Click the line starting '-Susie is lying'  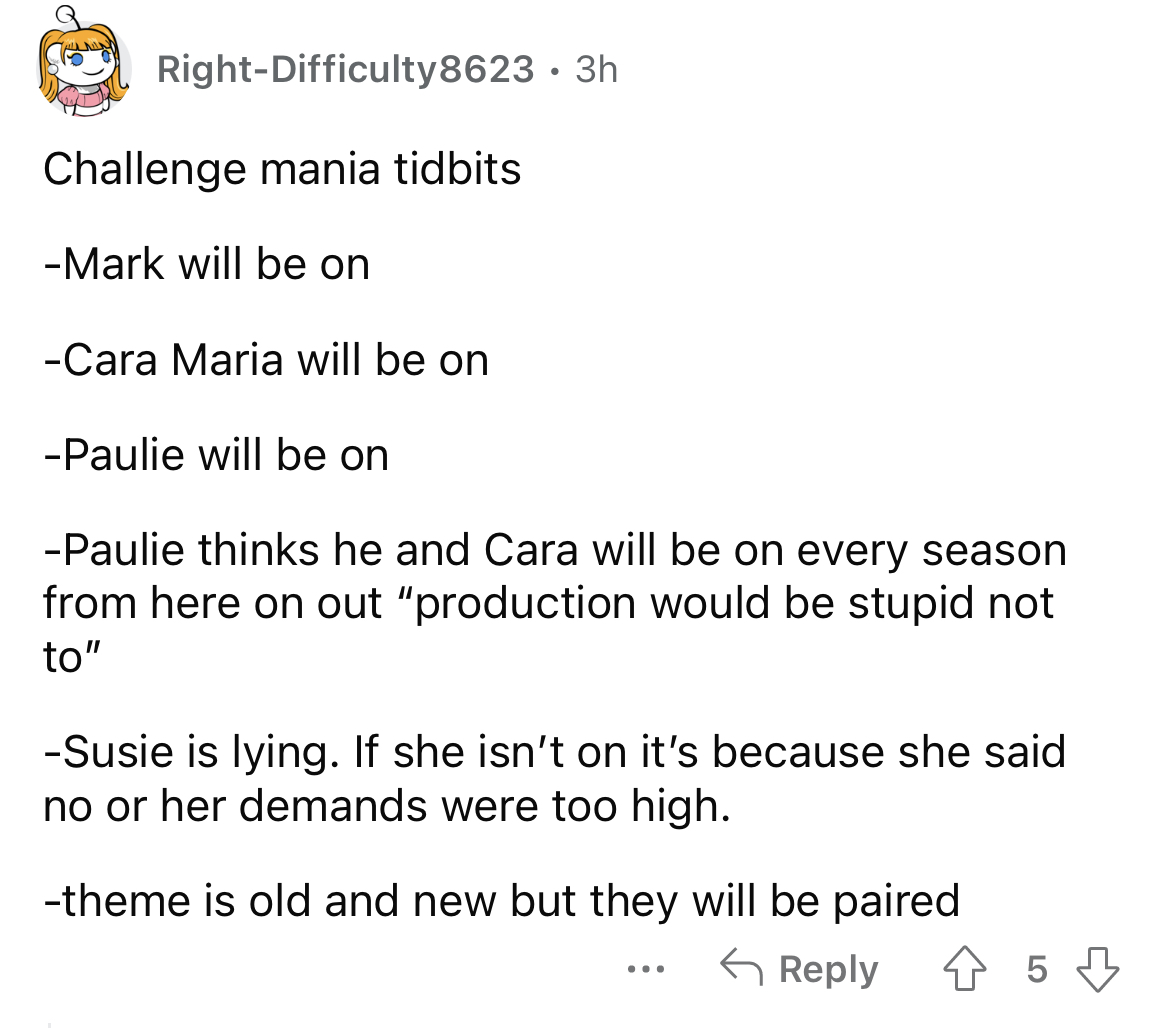click(554, 751)
